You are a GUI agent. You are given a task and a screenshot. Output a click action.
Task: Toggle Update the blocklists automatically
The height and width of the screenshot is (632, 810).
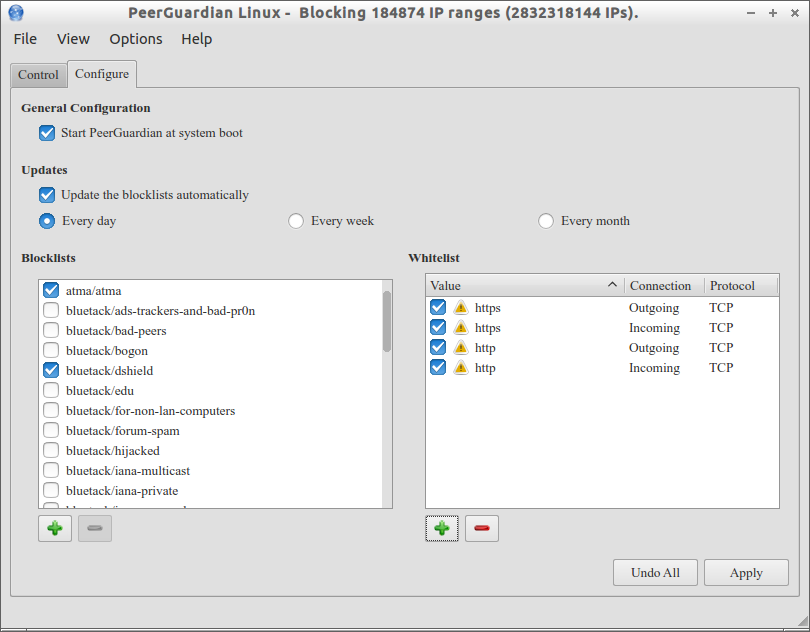tap(46, 195)
